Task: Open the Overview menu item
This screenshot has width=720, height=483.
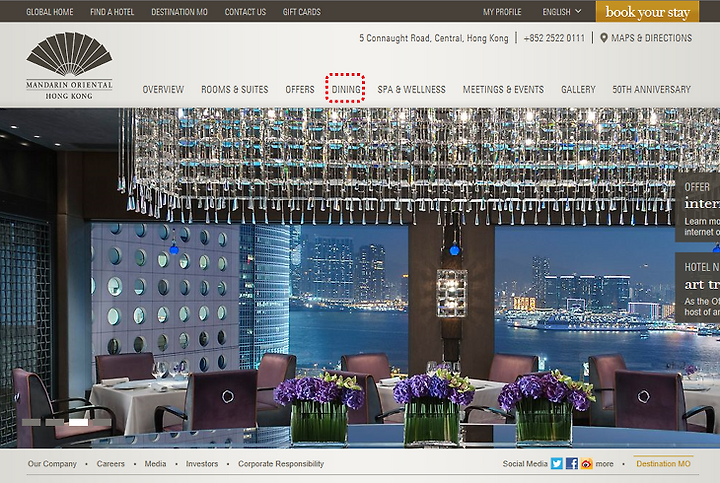Action: pos(163,89)
